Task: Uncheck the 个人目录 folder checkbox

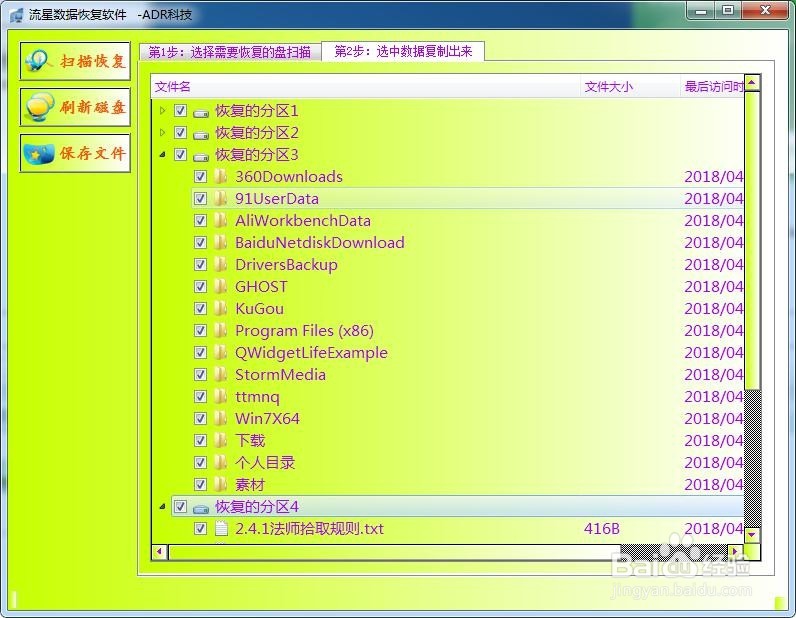Action: pyautogui.click(x=201, y=463)
